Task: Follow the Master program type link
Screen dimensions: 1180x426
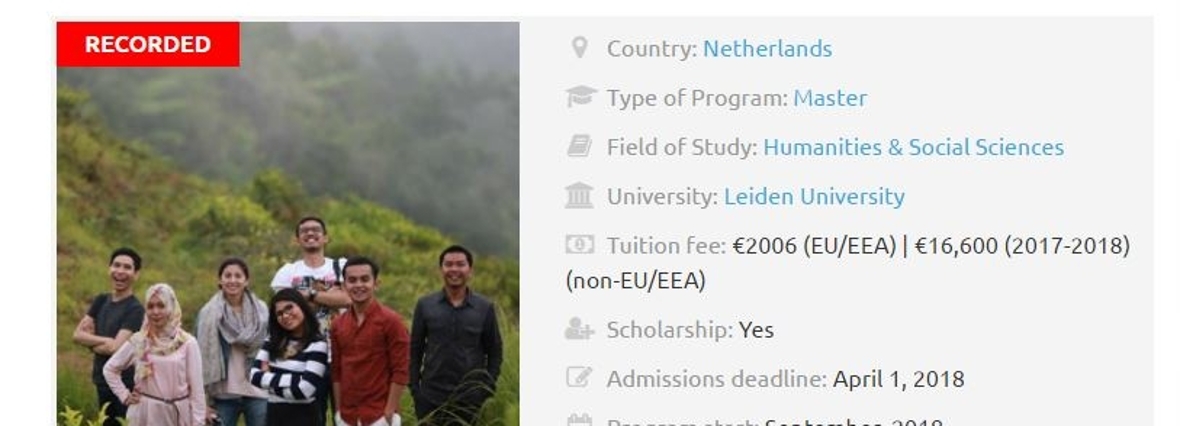Action: (x=830, y=98)
